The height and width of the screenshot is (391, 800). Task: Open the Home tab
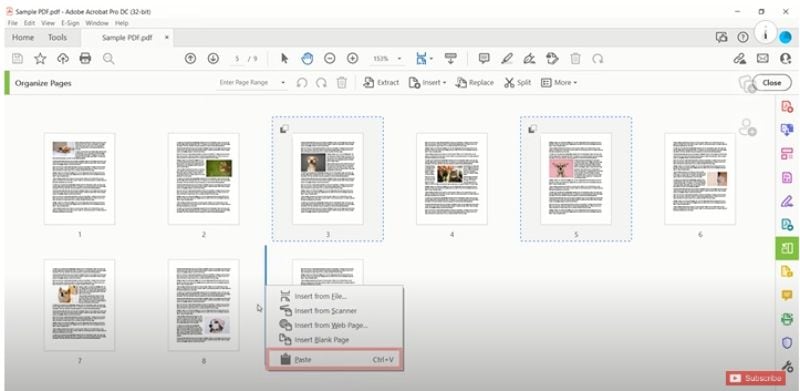click(23, 38)
